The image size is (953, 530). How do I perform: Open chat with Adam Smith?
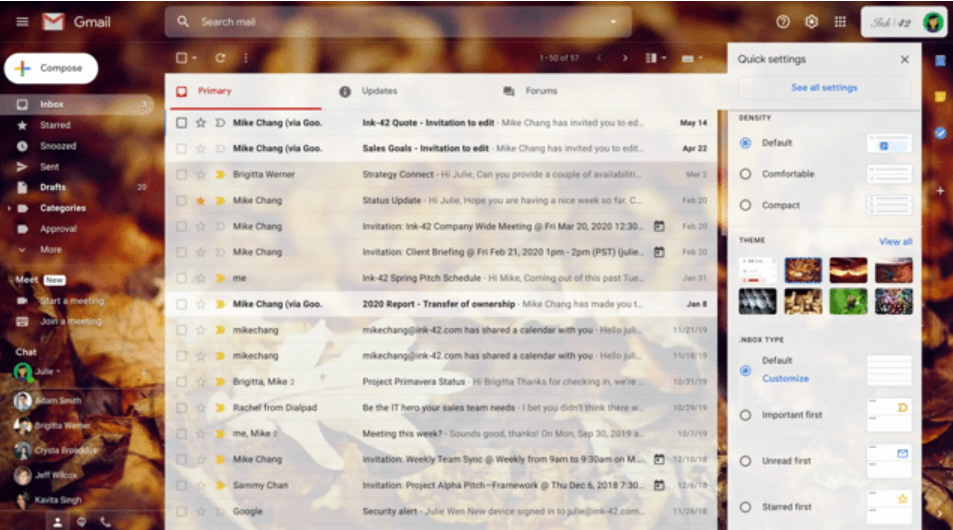[x=58, y=401]
